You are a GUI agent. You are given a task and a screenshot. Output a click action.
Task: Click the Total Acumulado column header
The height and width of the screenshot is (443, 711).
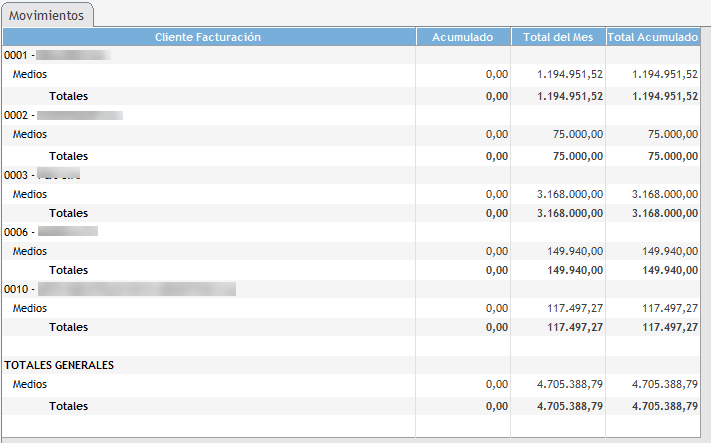tap(653, 37)
